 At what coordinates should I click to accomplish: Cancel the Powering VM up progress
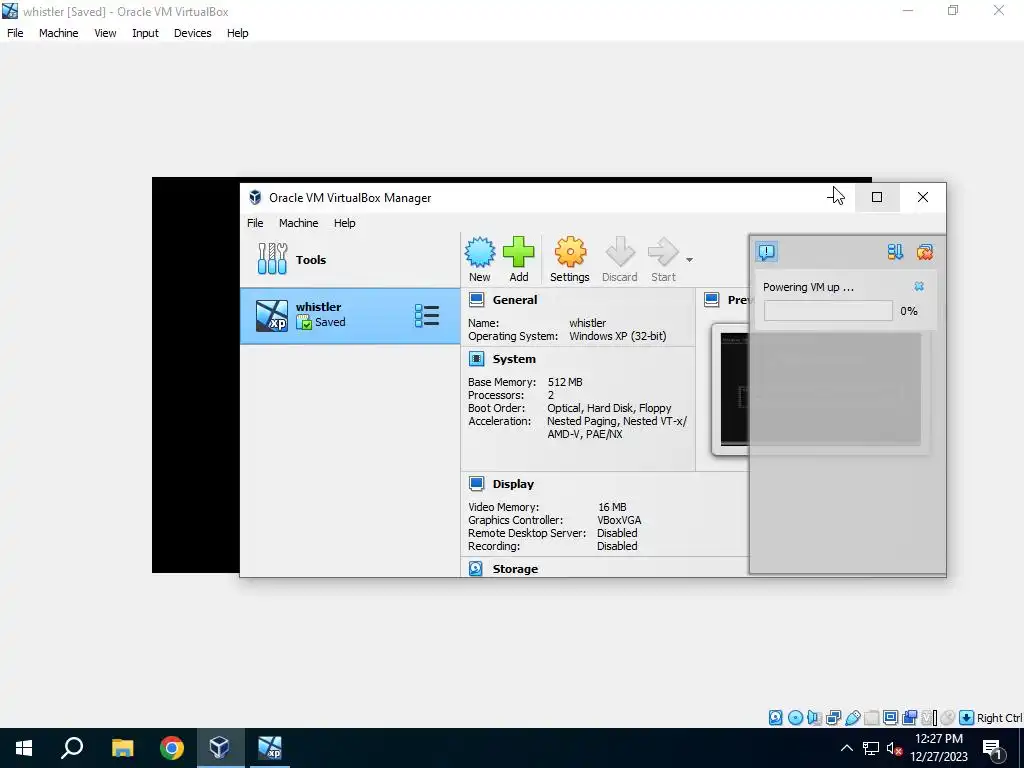click(x=919, y=286)
